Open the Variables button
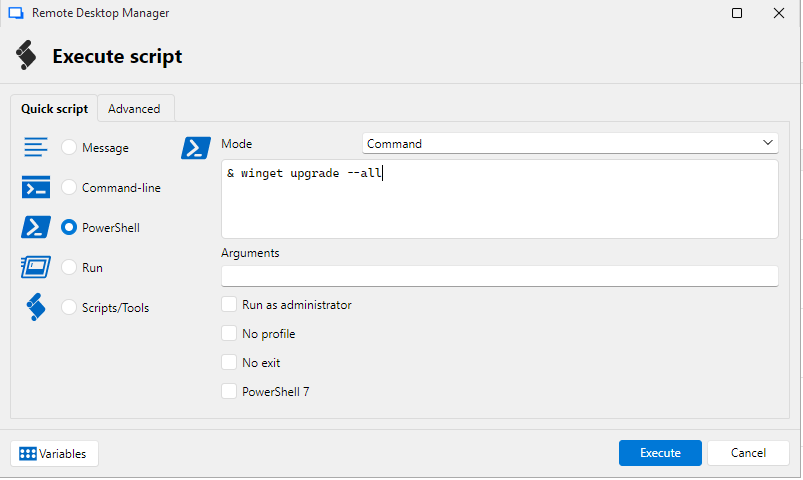 54,453
